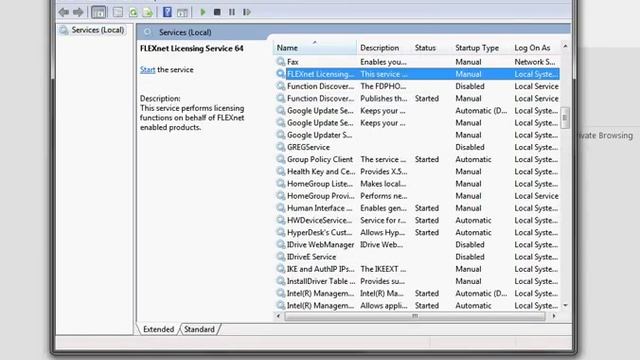Click the horizontal scrollbar left arrow
The image size is (640, 360).
pyautogui.click(x=279, y=316)
